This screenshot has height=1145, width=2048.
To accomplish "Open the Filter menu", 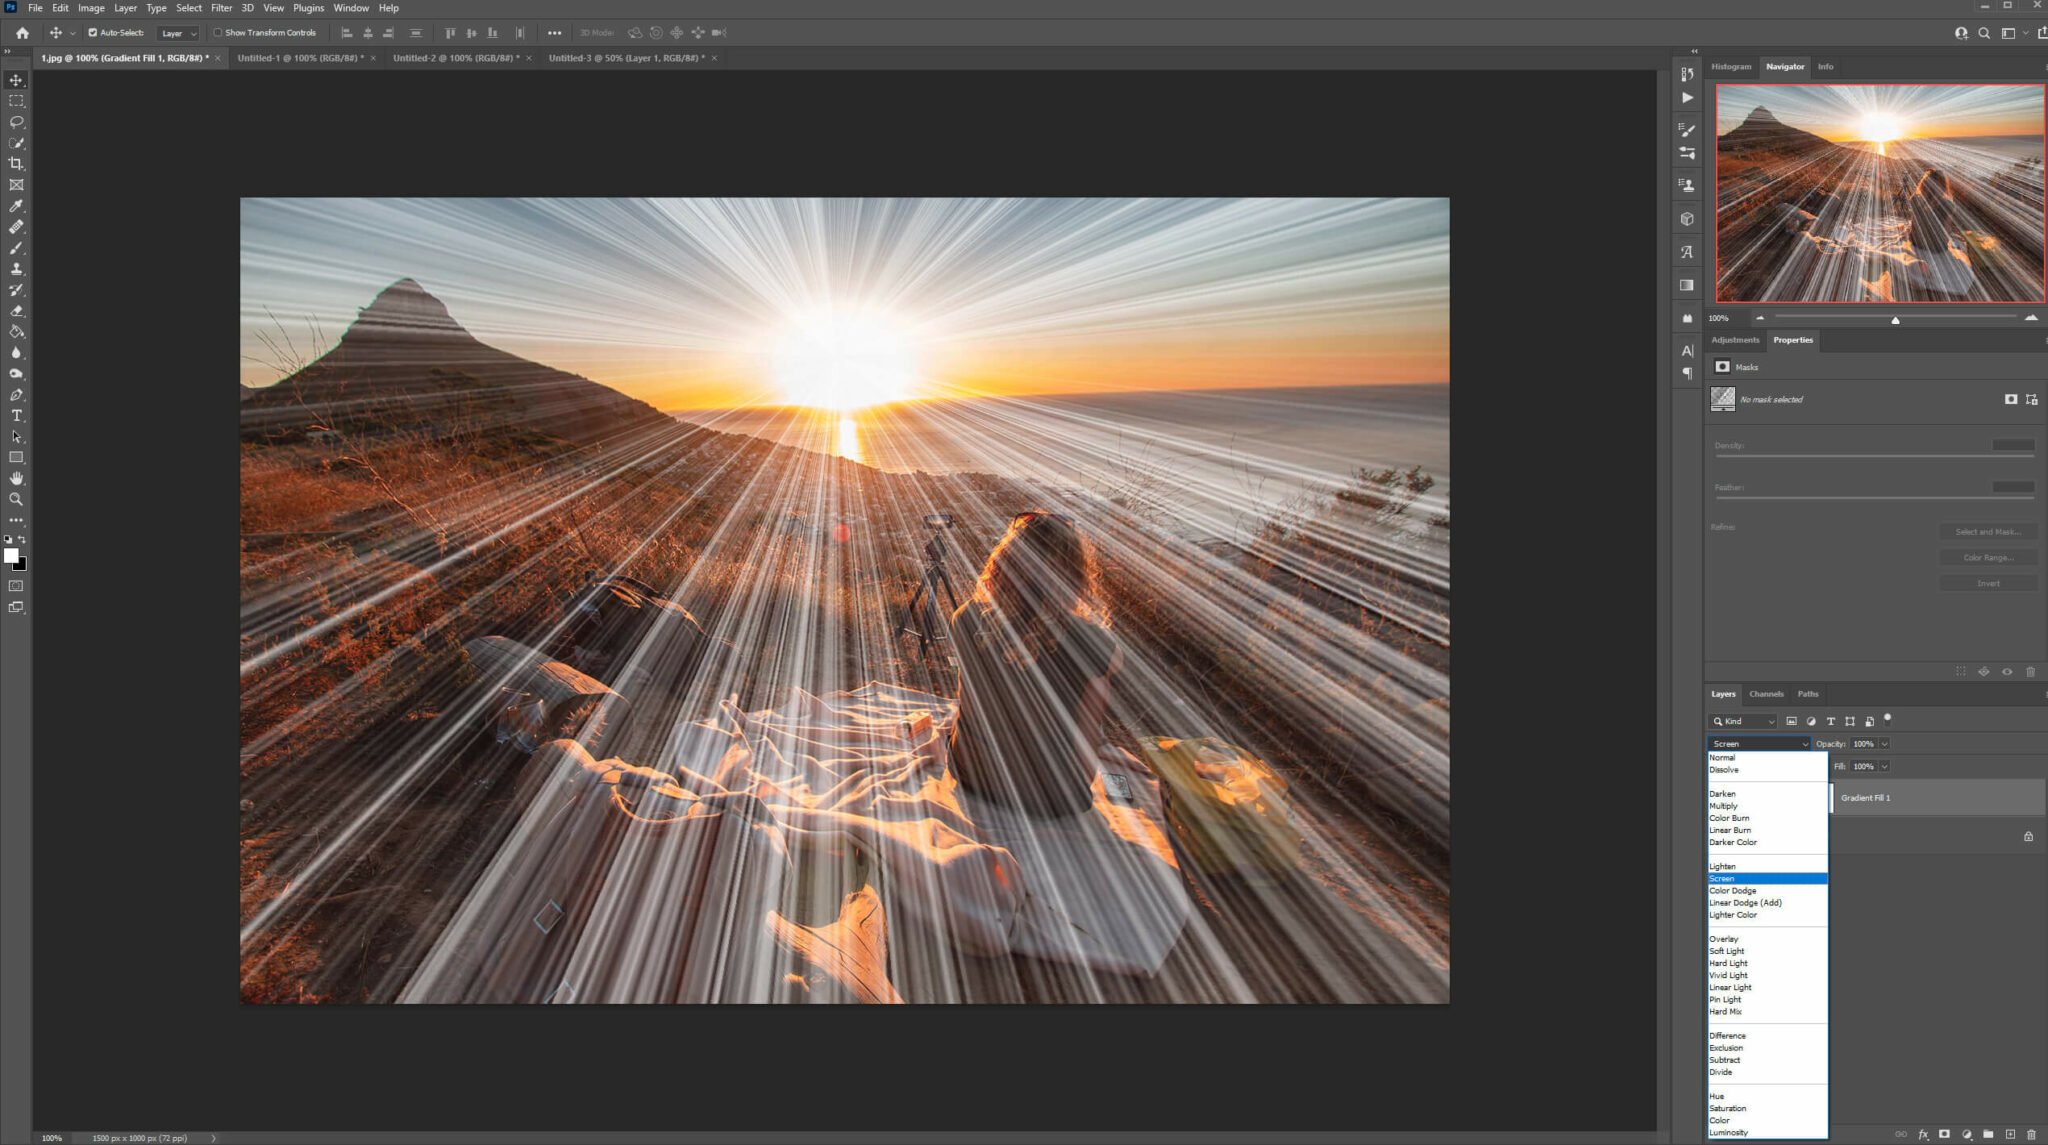I will click(221, 7).
